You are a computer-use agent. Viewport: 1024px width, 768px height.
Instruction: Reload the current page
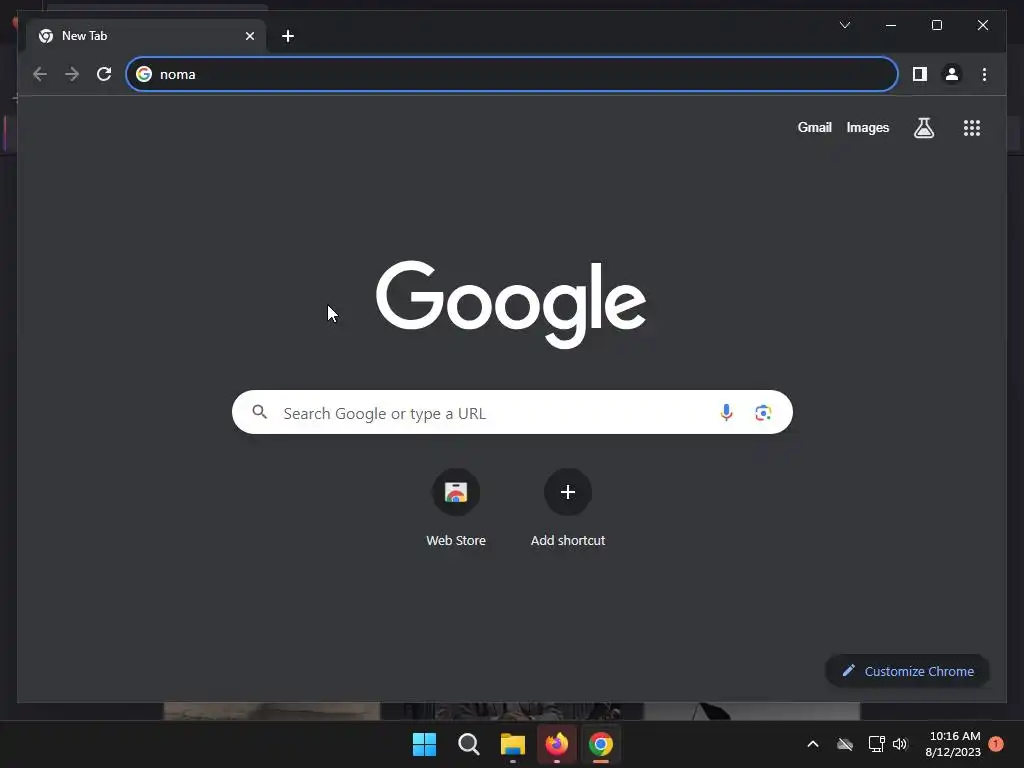[x=104, y=74]
